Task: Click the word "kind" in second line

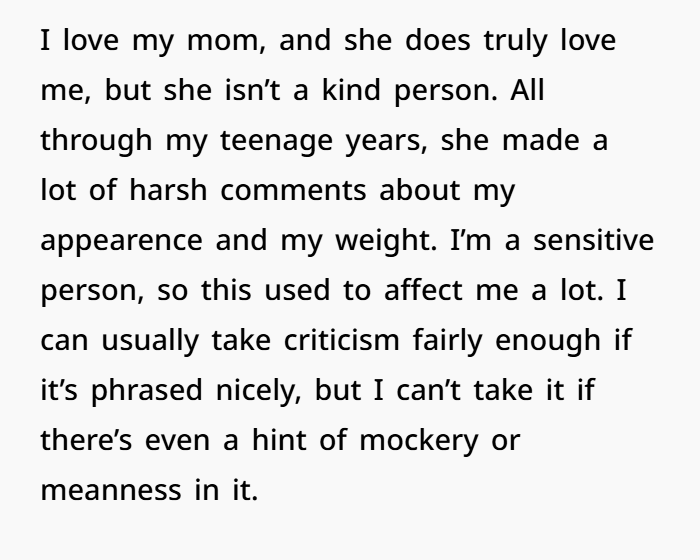Action: pyautogui.click(x=351, y=90)
